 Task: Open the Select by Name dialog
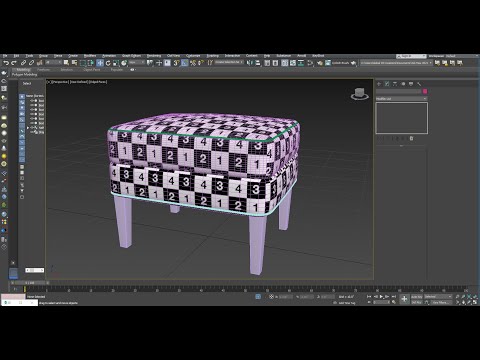pyautogui.click(x=74, y=63)
